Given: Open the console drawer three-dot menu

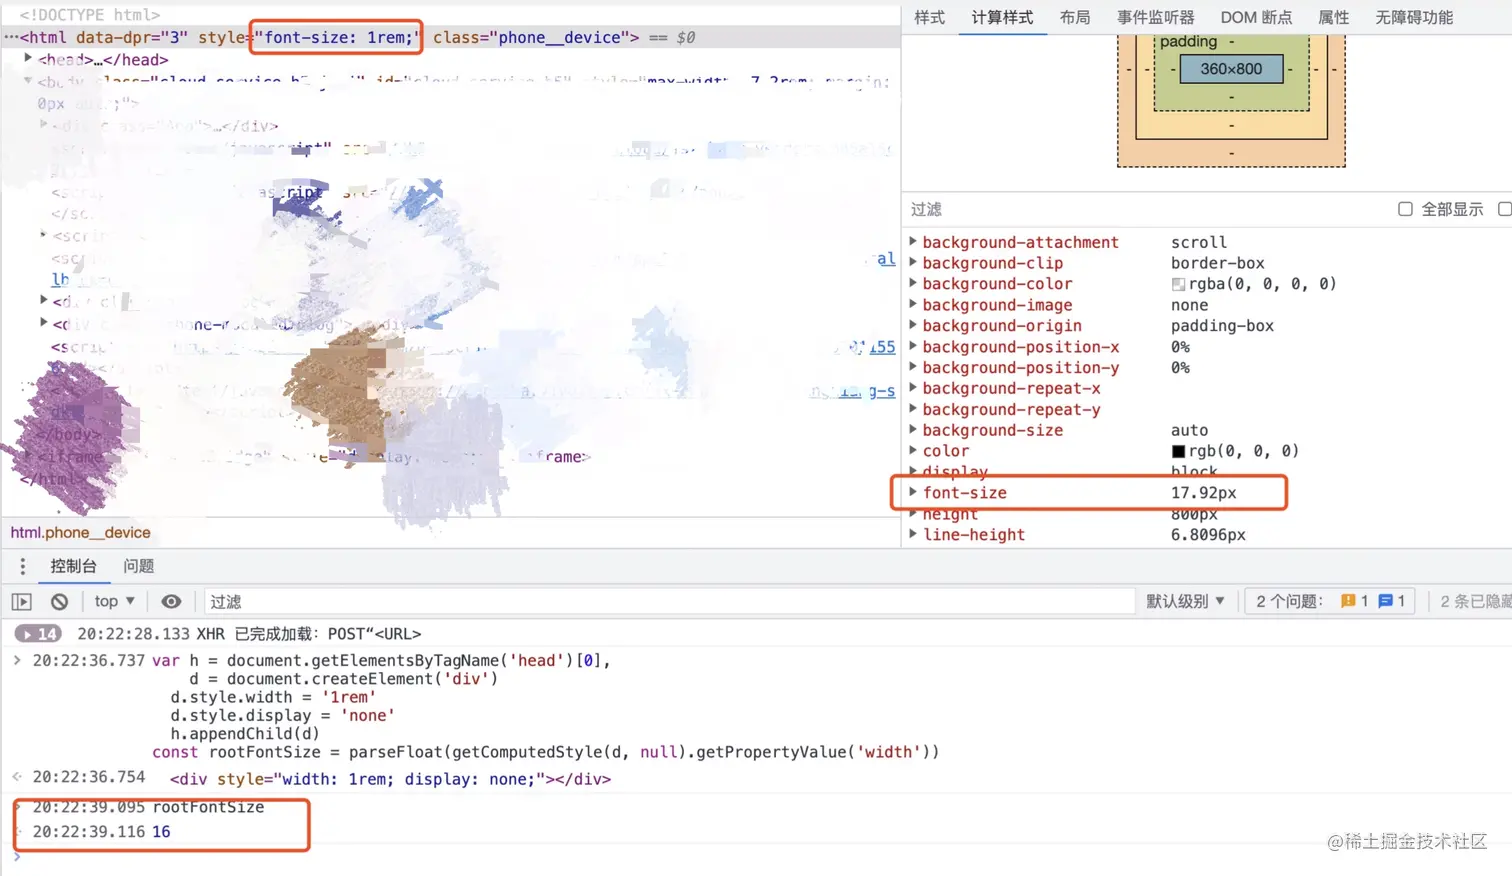Looking at the screenshot, I should 23,566.
